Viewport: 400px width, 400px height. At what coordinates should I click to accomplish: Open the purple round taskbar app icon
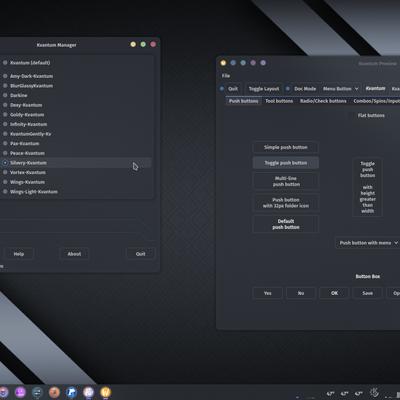[20, 392]
